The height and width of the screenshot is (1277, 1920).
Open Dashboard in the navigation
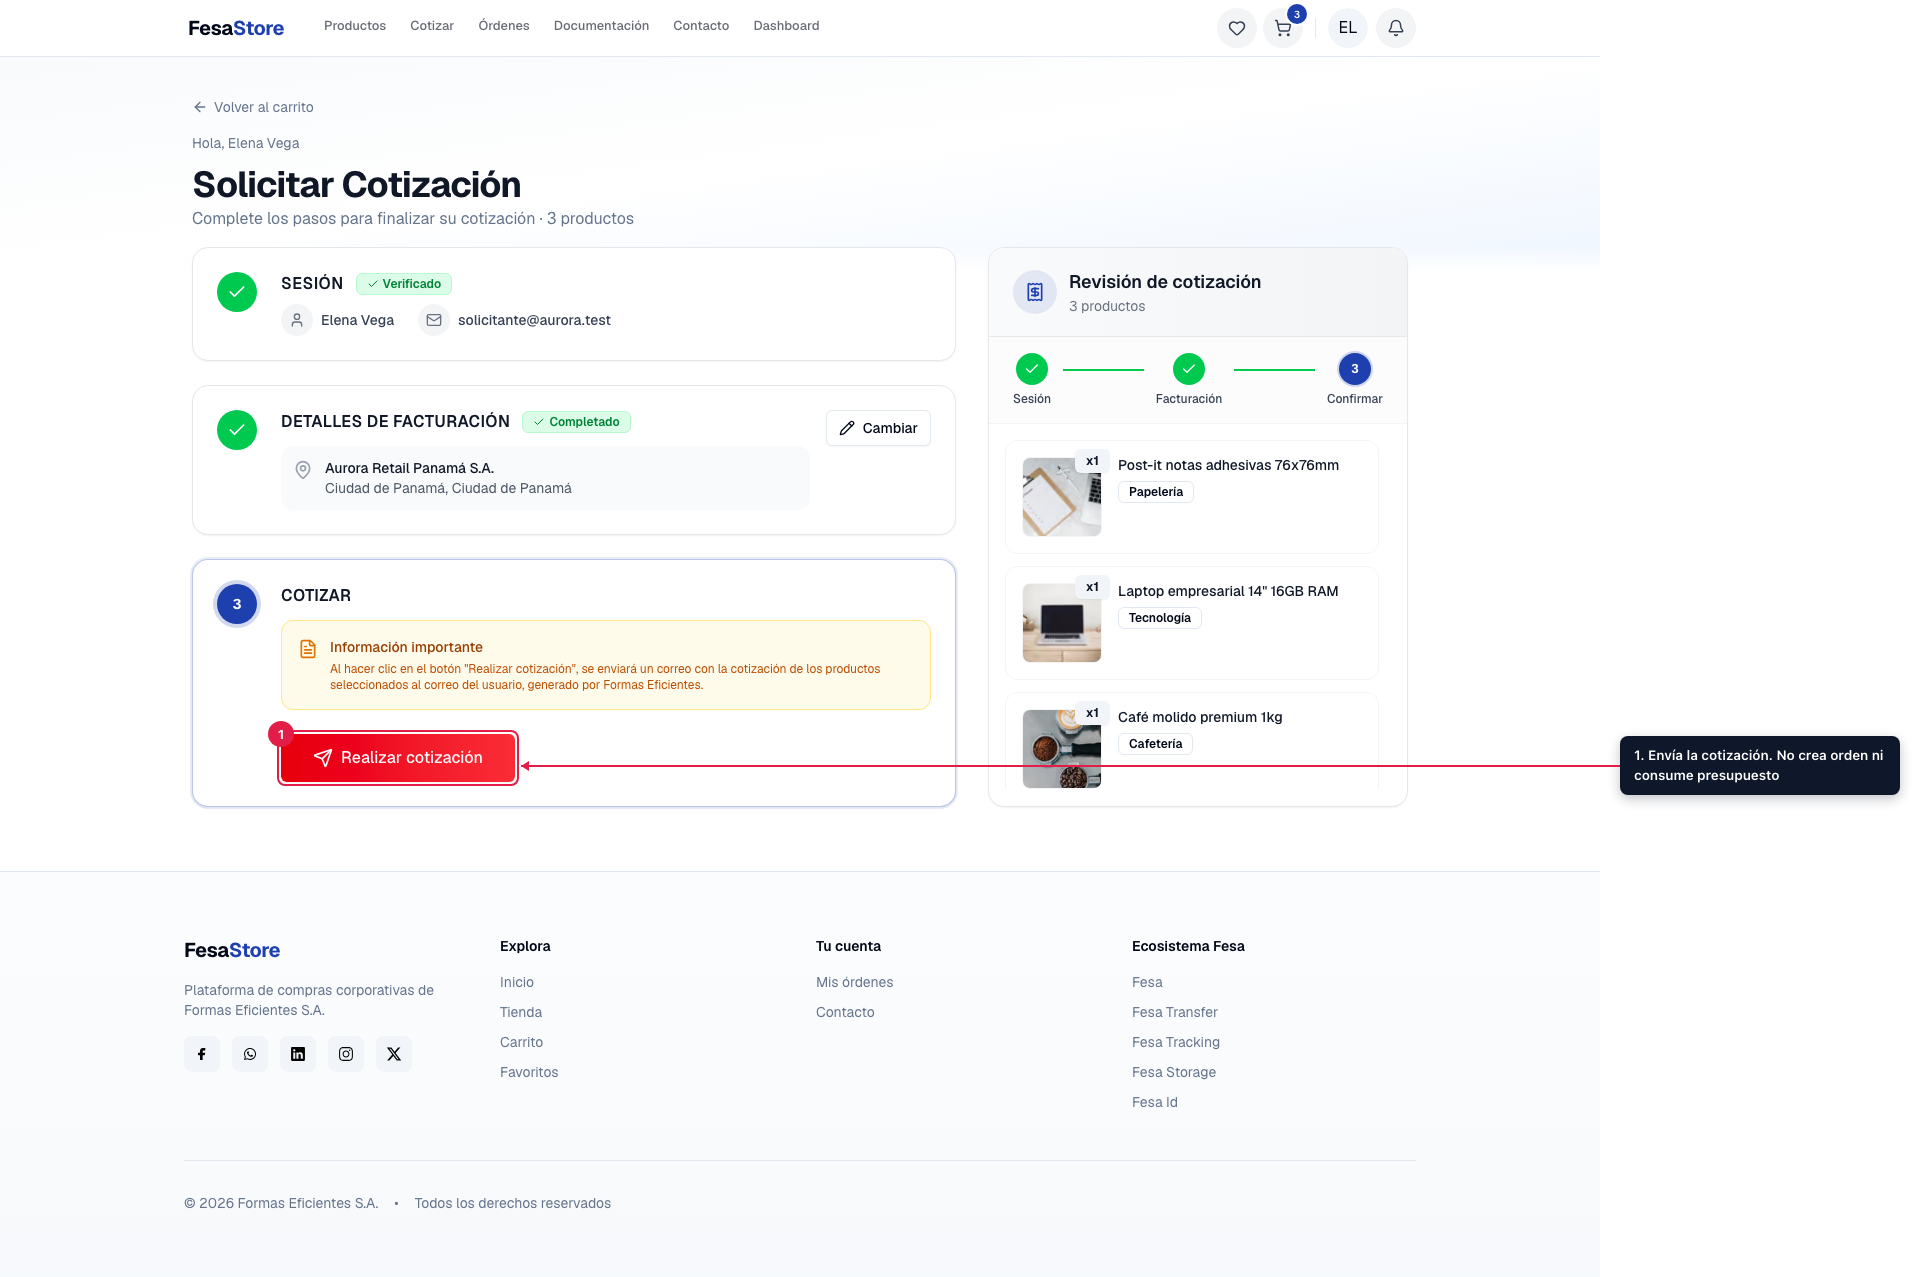pyautogui.click(x=786, y=26)
